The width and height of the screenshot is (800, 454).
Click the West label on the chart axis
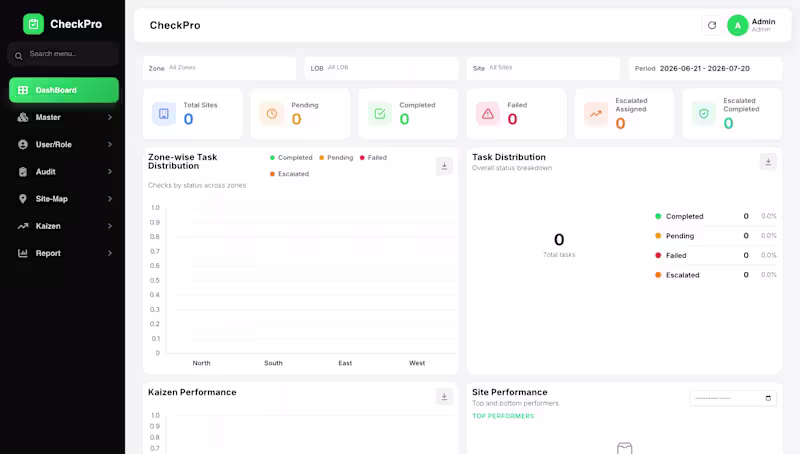tap(417, 363)
